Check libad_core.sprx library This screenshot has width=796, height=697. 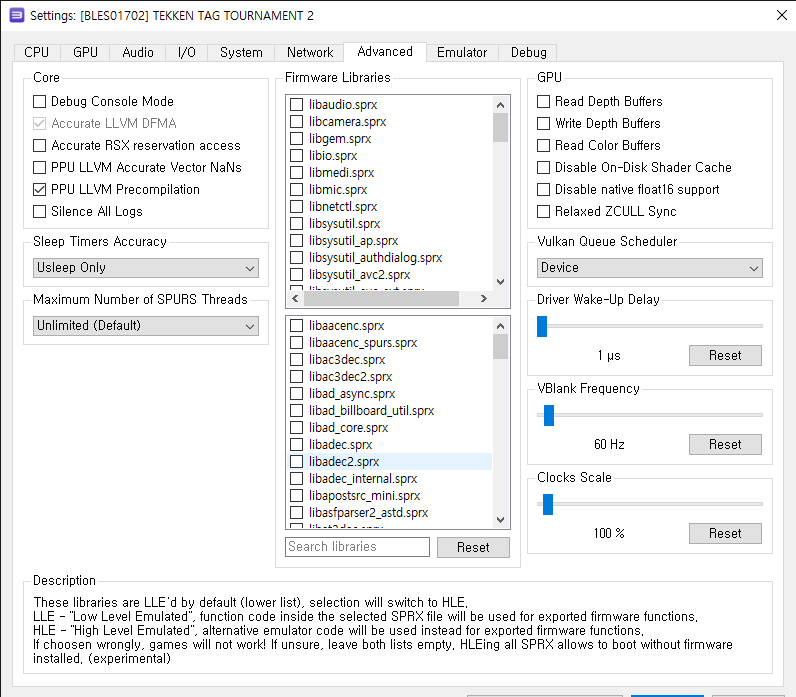(x=296, y=427)
